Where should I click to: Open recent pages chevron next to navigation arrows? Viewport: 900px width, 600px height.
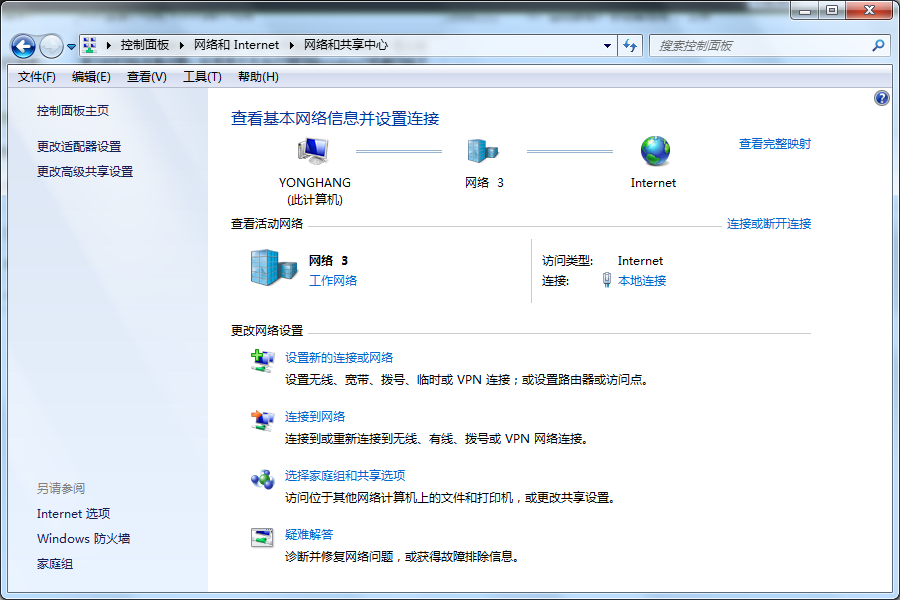70,45
